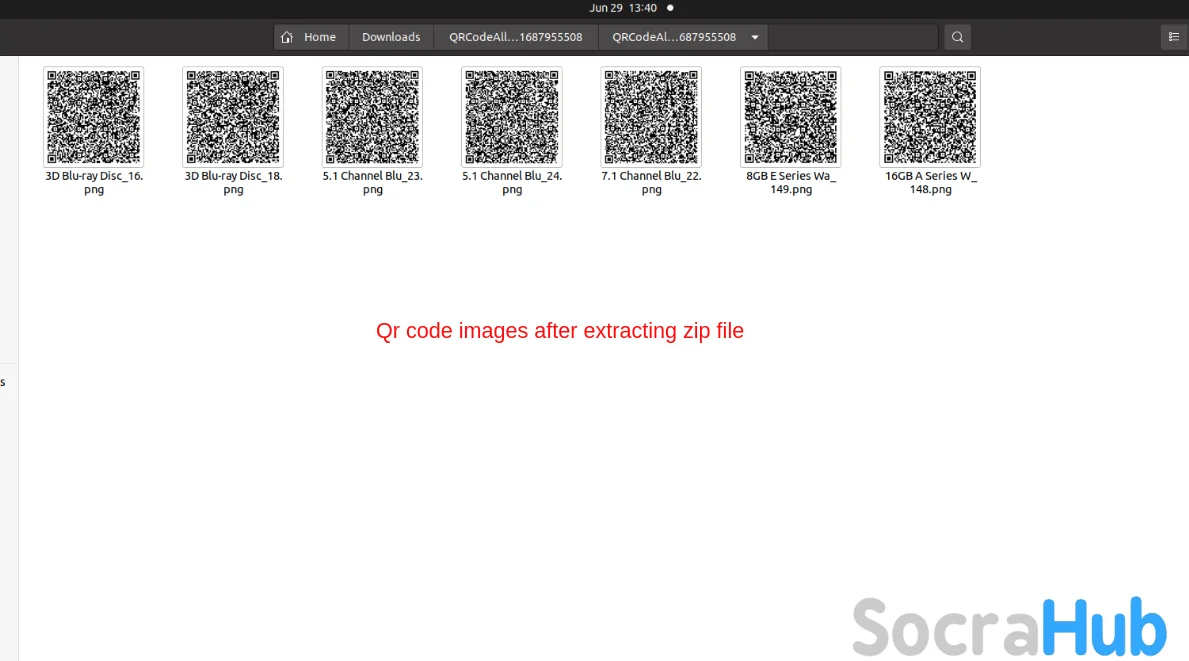1189x661 pixels.
Task: Open the QRCodeAll...1687955508 parent breadcrumb
Action: pos(515,37)
